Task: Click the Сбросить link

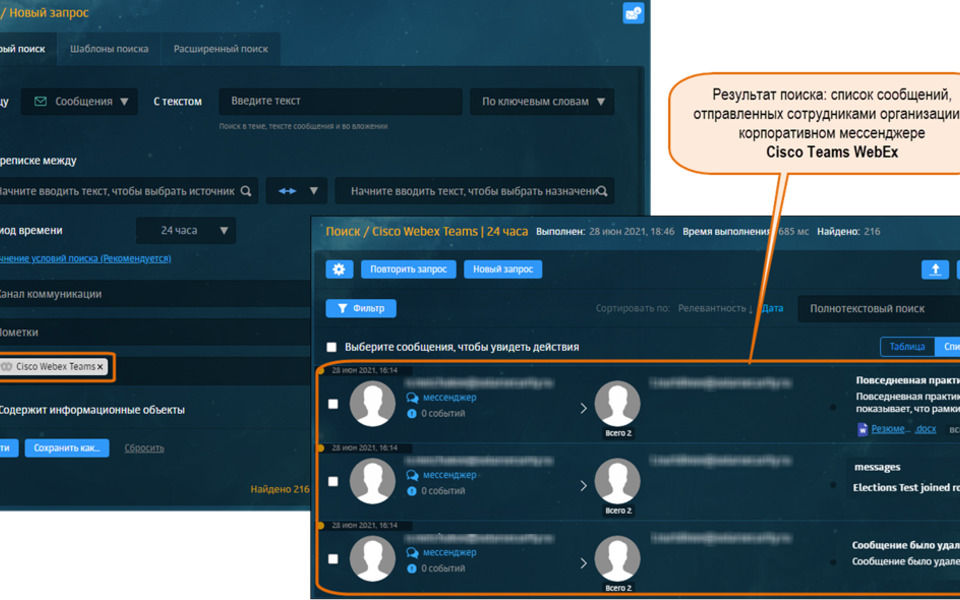Action: pos(144,448)
